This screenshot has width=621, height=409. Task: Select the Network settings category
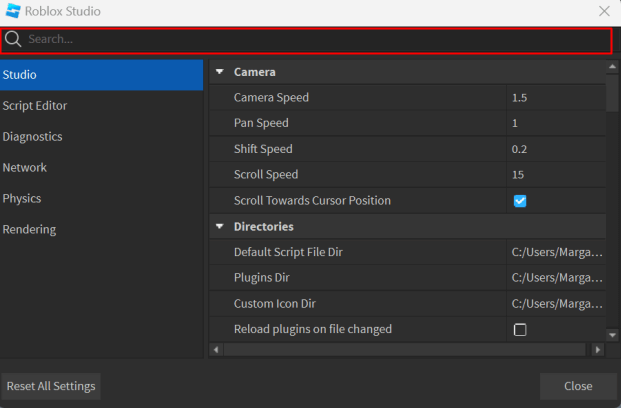coord(25,168)
